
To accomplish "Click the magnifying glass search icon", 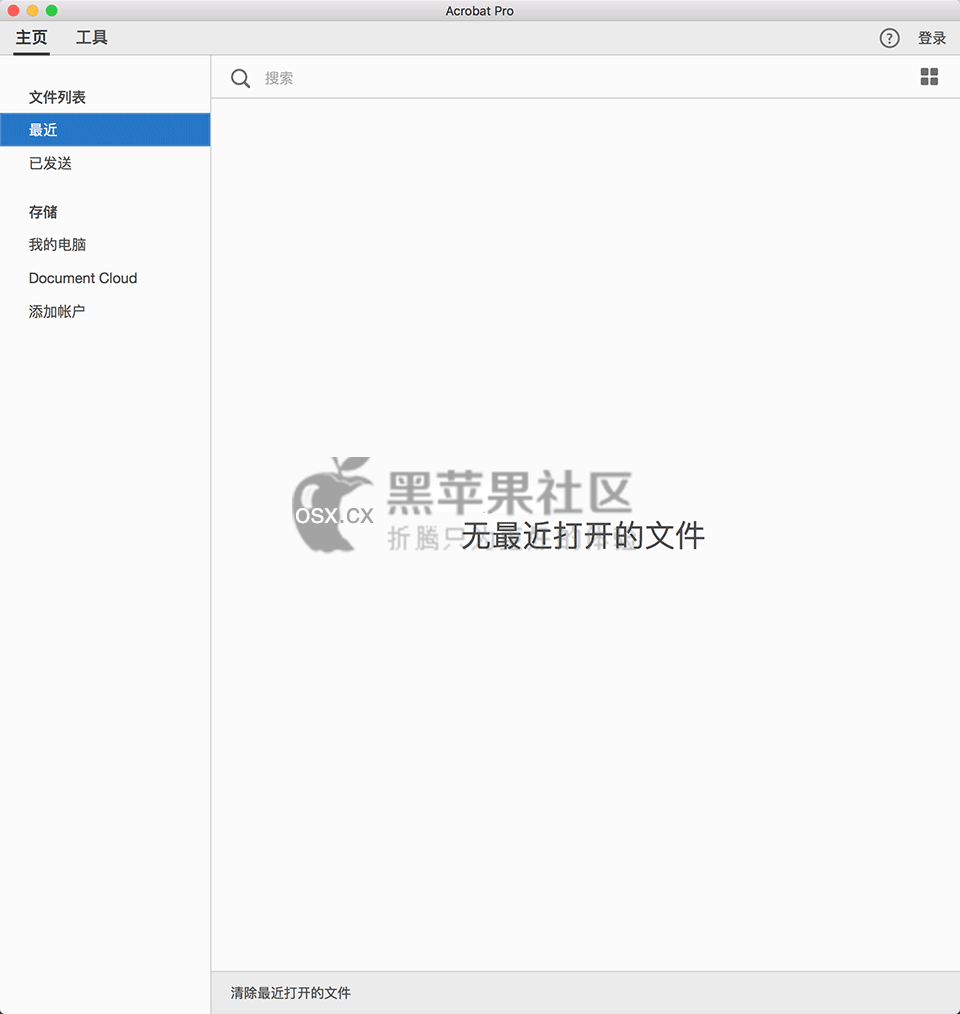I will click(x=240, y=78).
